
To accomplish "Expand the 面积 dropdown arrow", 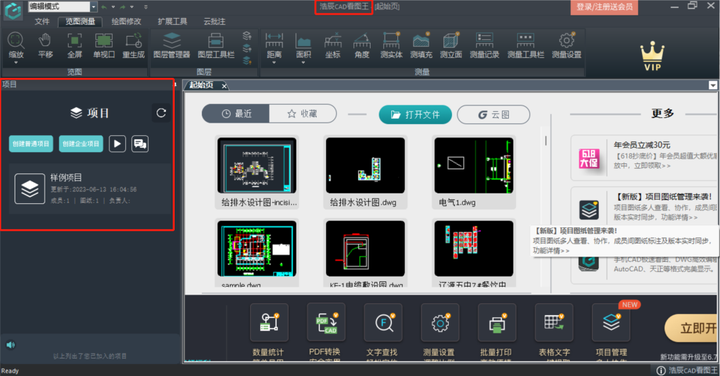I will 303,62.
